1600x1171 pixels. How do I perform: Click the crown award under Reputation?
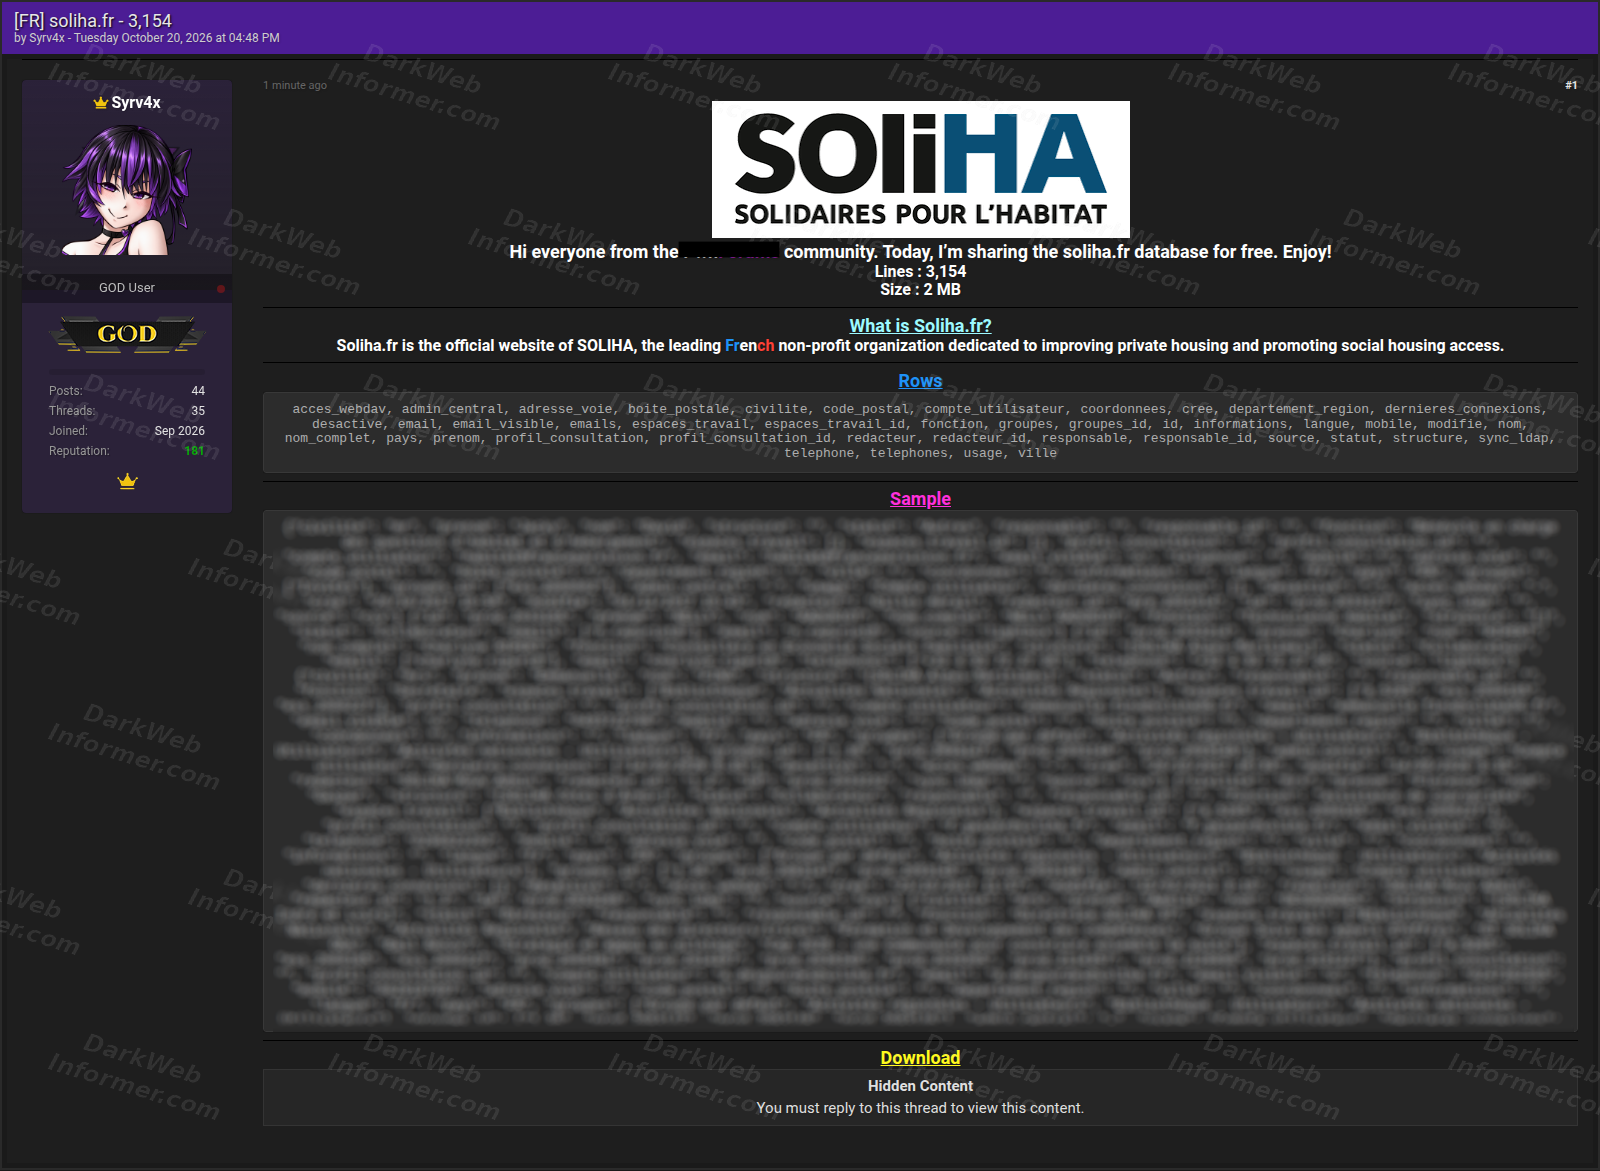pyautogui.click(x=127, y=481)
